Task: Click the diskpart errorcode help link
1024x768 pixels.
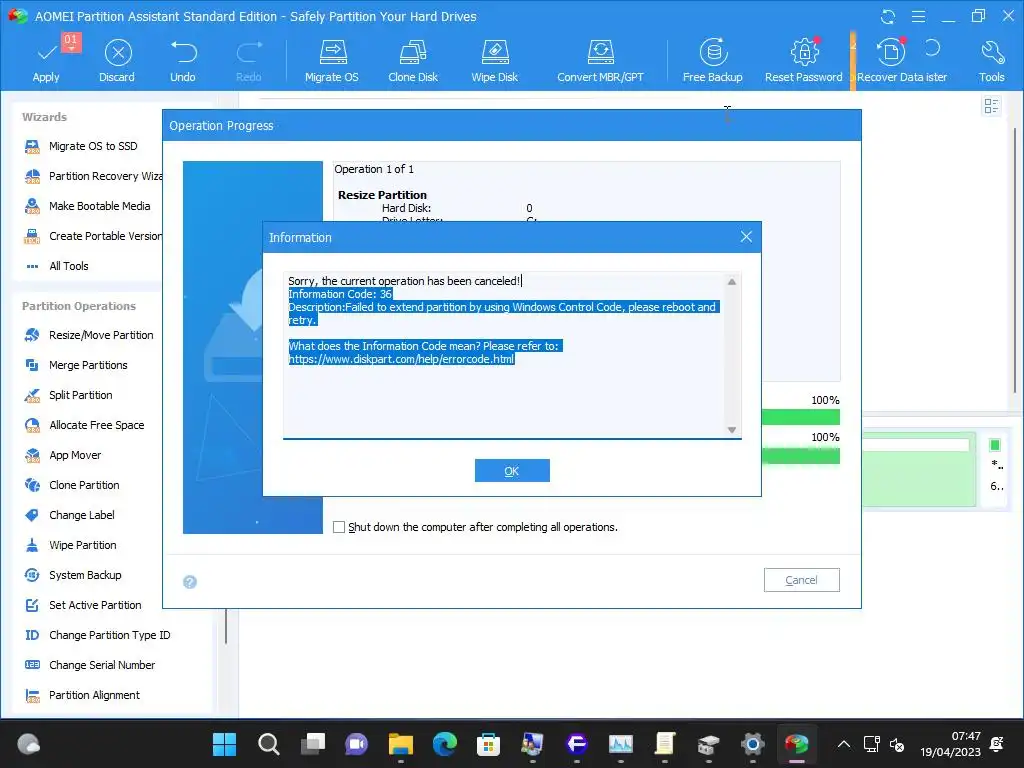Action: tap(402, 359)
